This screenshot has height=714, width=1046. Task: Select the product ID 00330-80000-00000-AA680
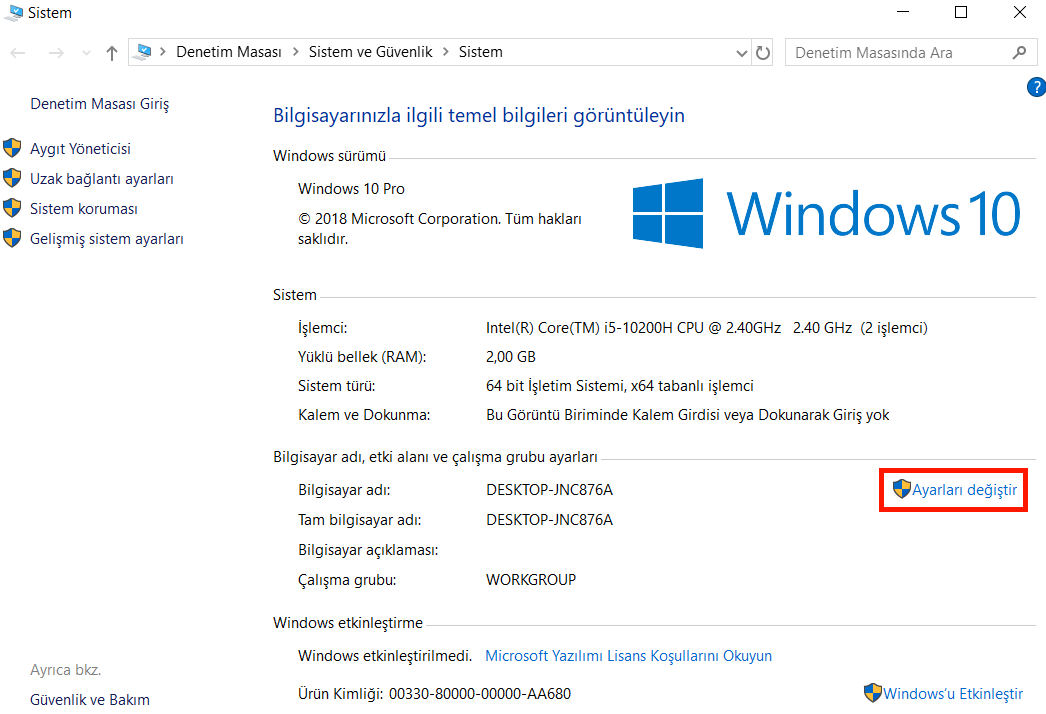click(480, 694)
